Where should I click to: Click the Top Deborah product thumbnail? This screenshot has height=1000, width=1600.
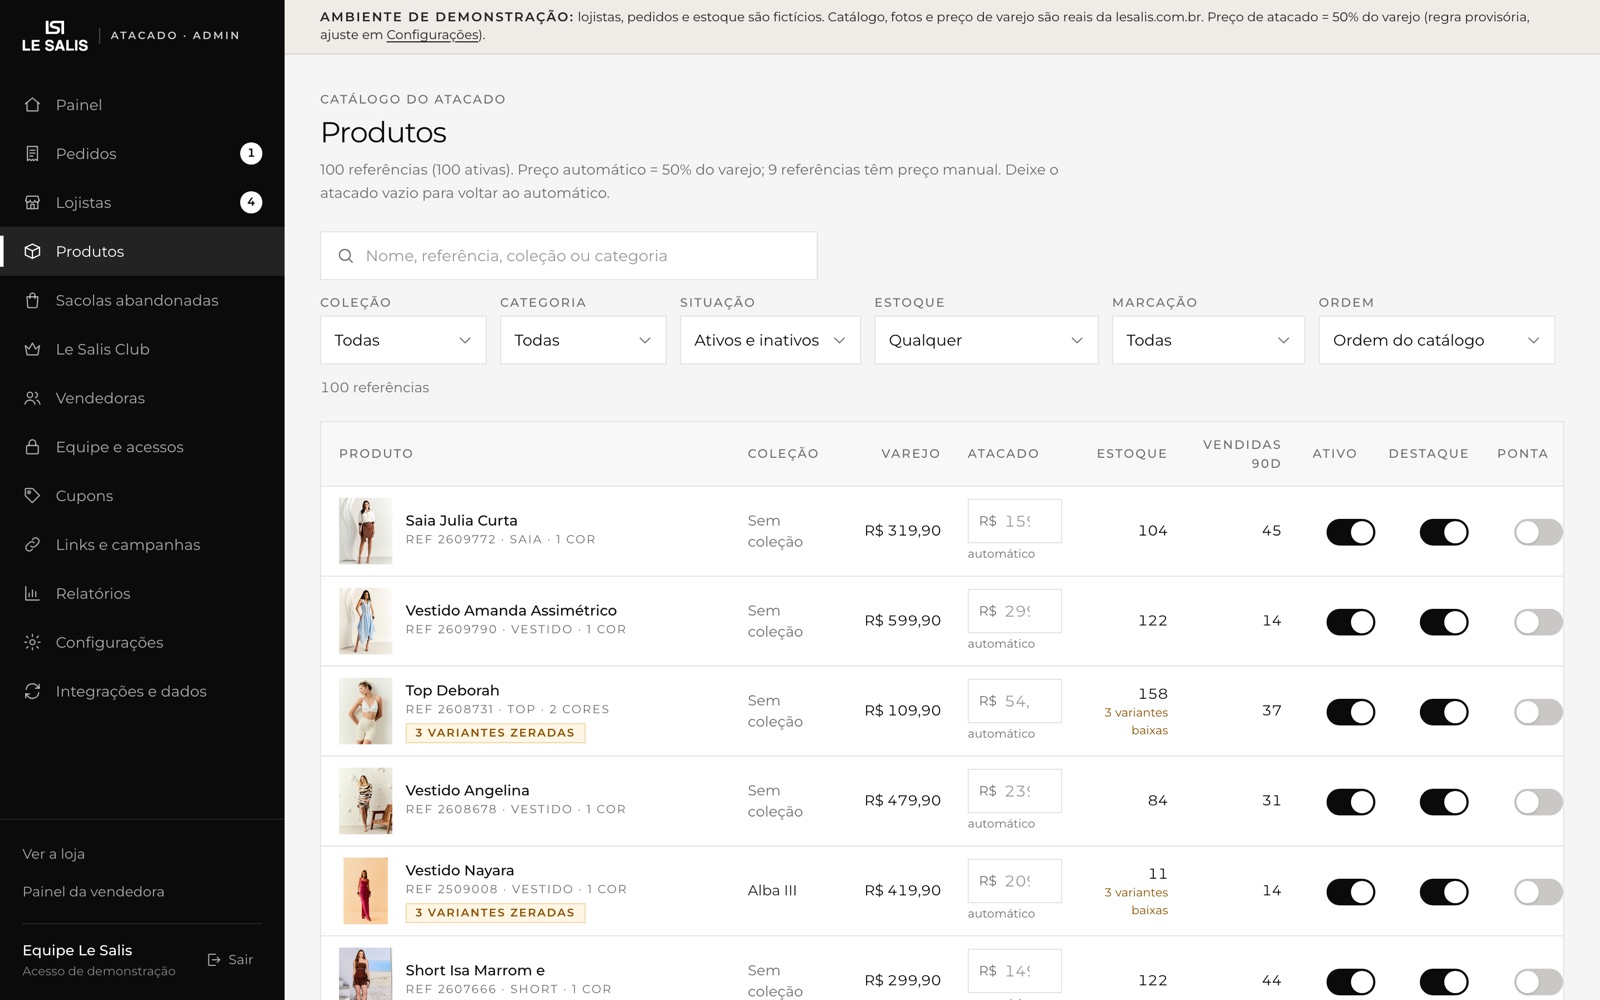[x=365, y=711]
